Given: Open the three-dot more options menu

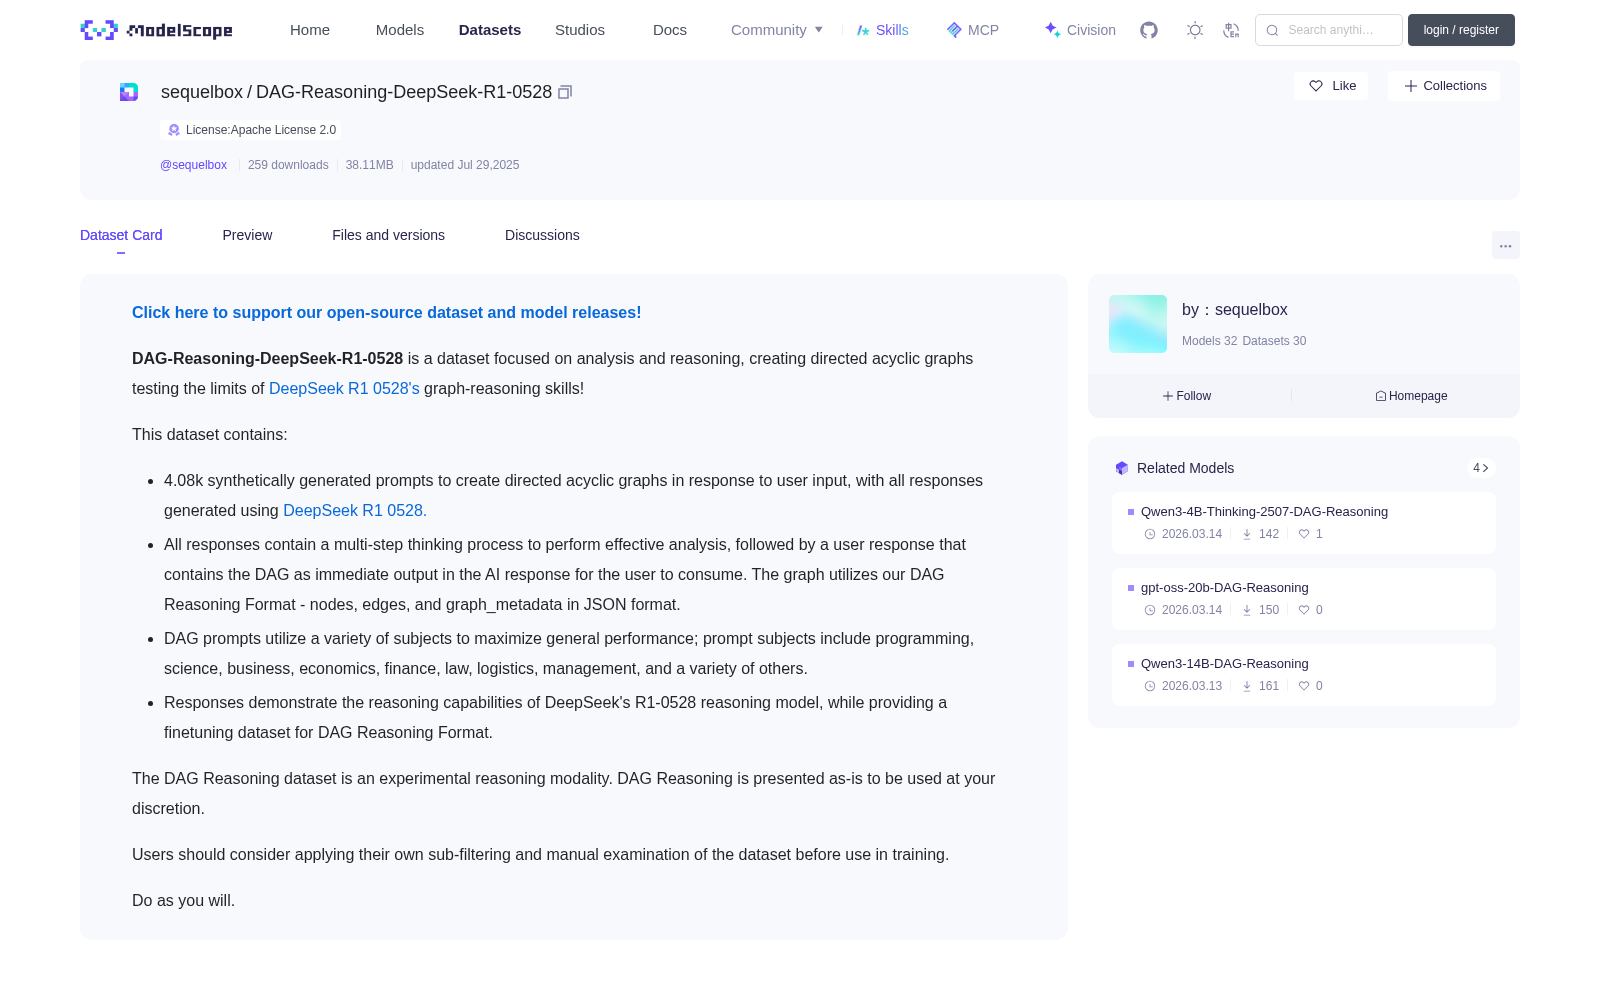Looking at the screenshot, I should point(1505,245).
